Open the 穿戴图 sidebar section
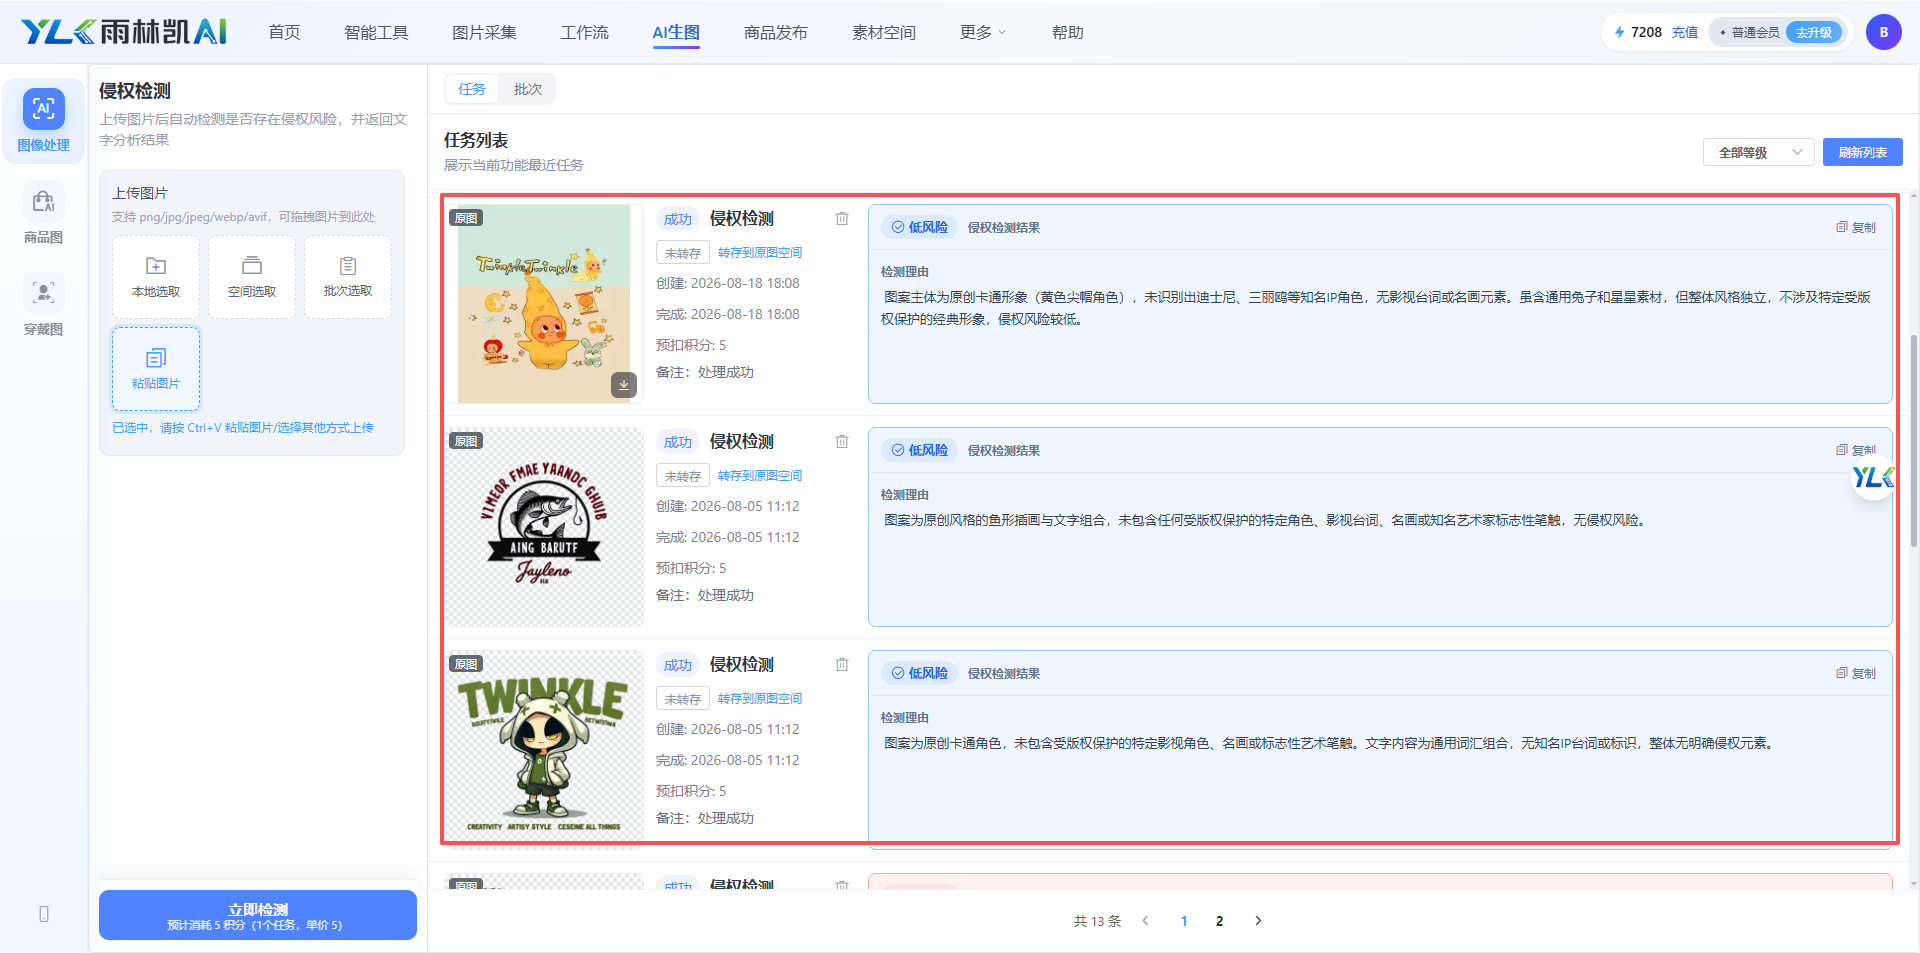 coord(43,306)
